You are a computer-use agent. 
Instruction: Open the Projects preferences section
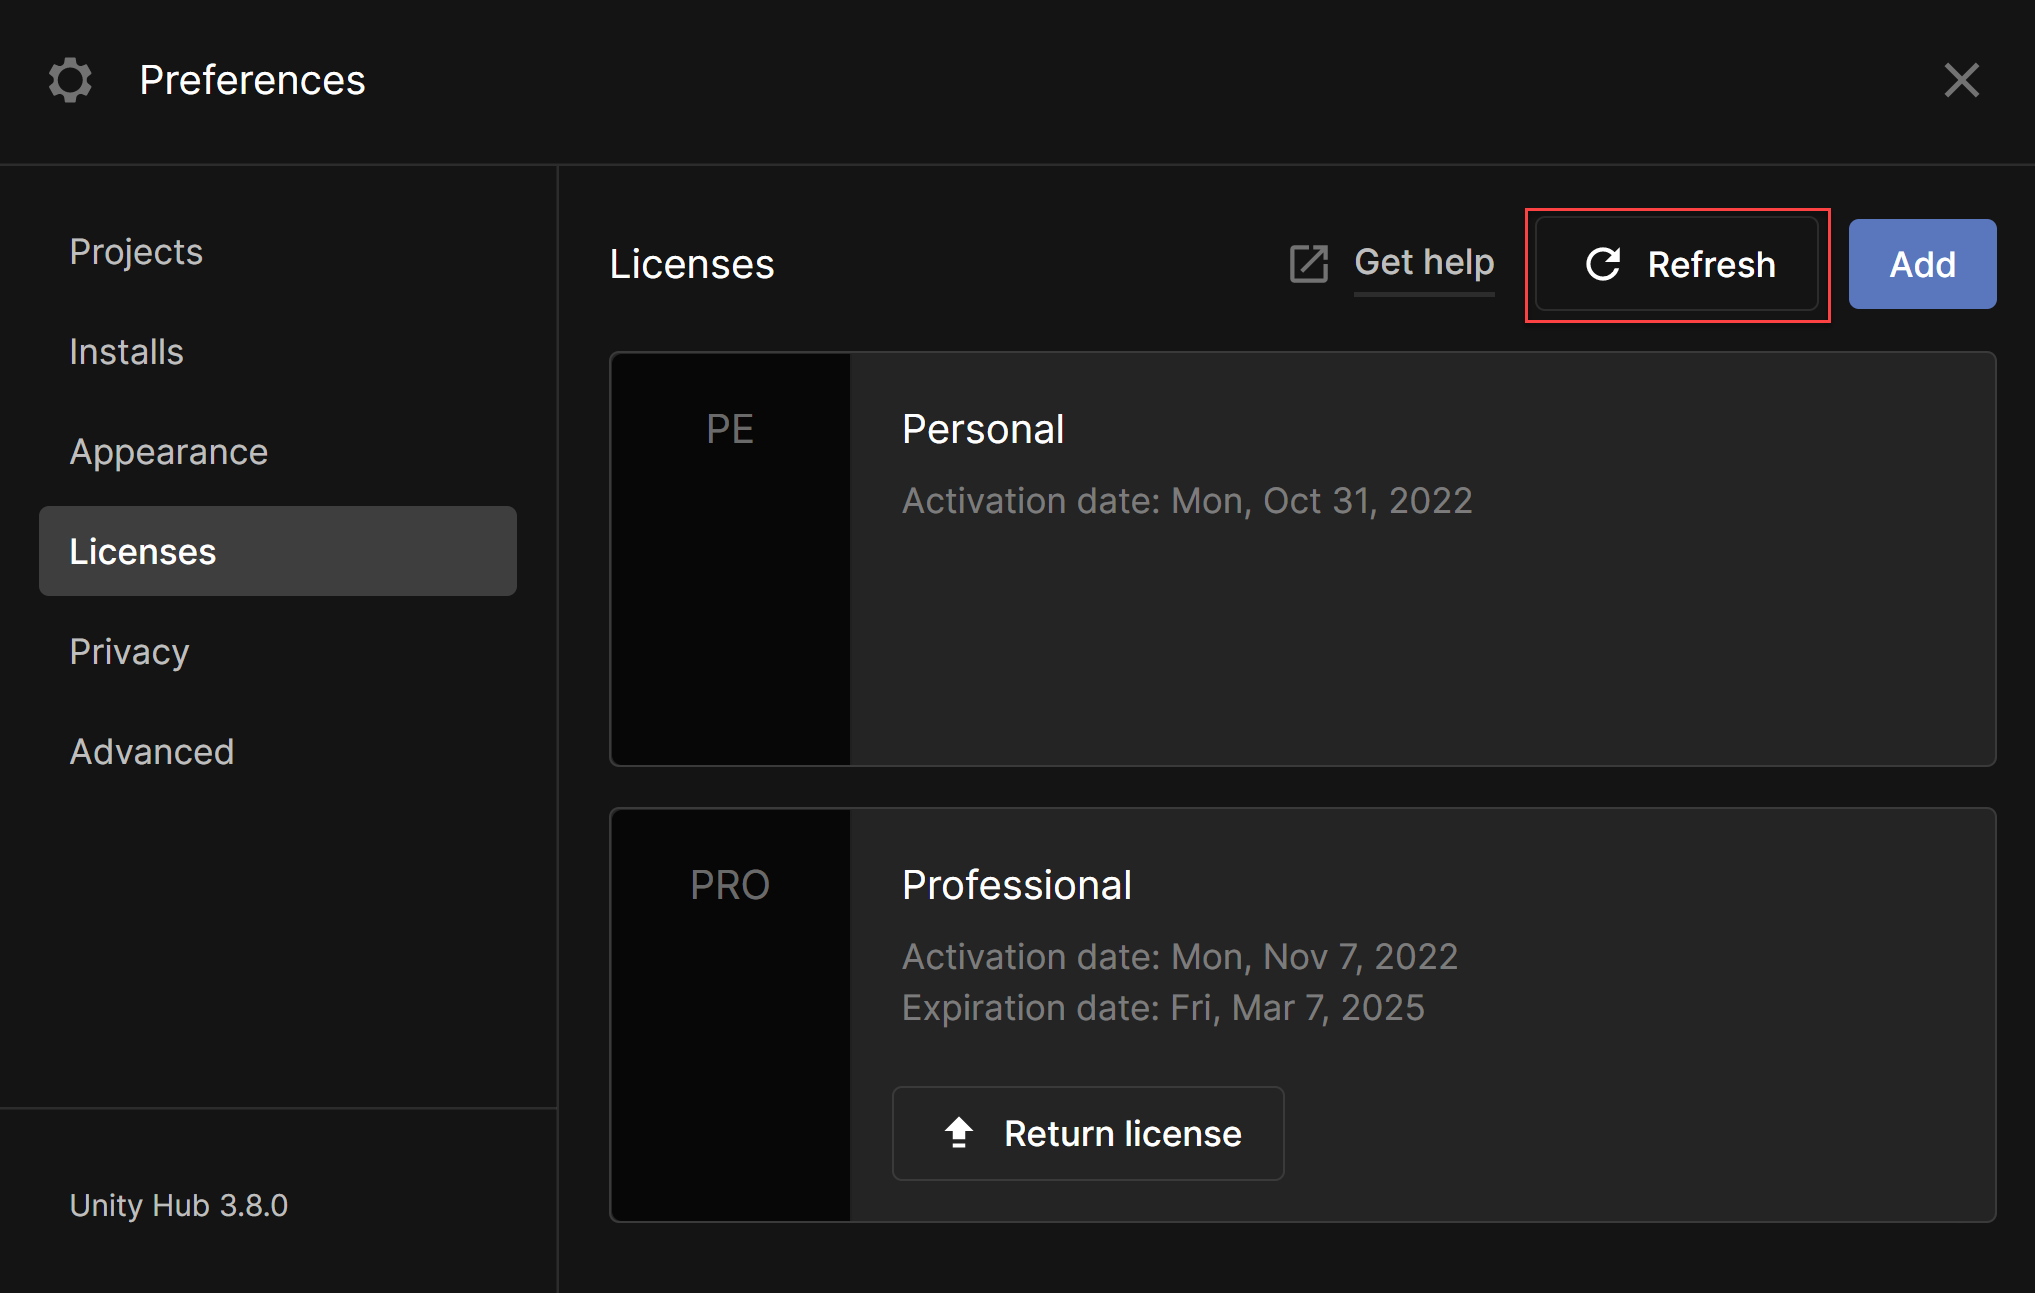click(136, 252)
